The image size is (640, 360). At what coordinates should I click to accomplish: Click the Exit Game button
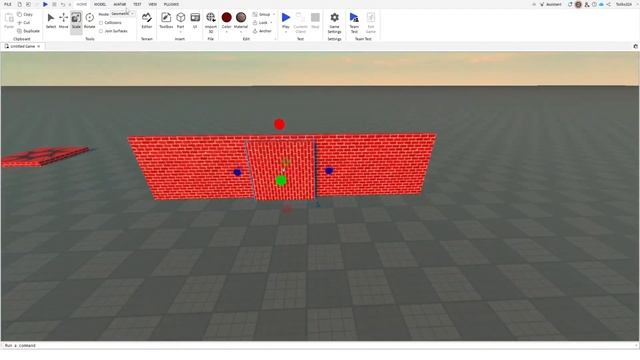371,22
